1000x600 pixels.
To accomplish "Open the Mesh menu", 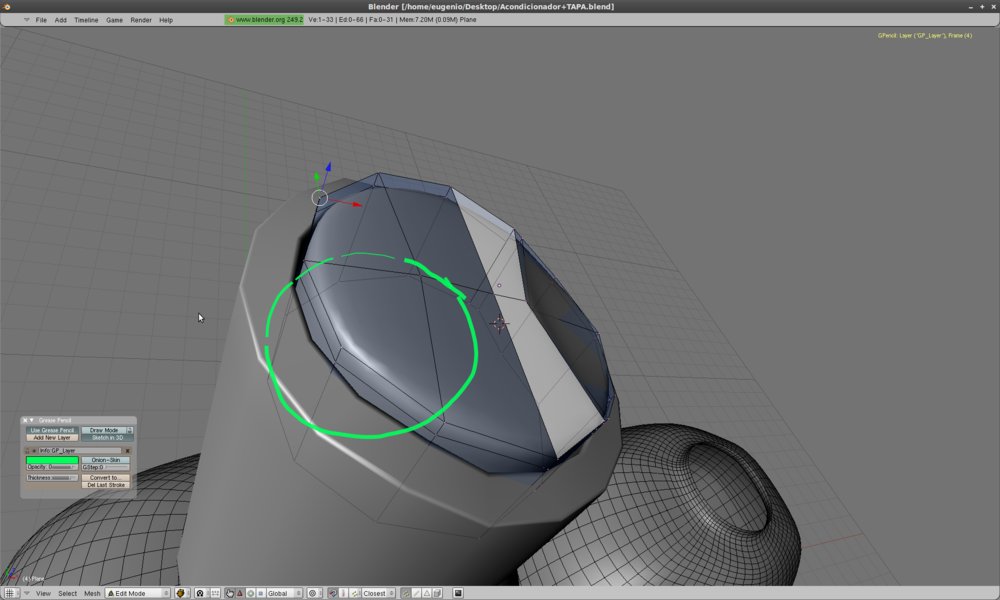I will tap(92, 593).
